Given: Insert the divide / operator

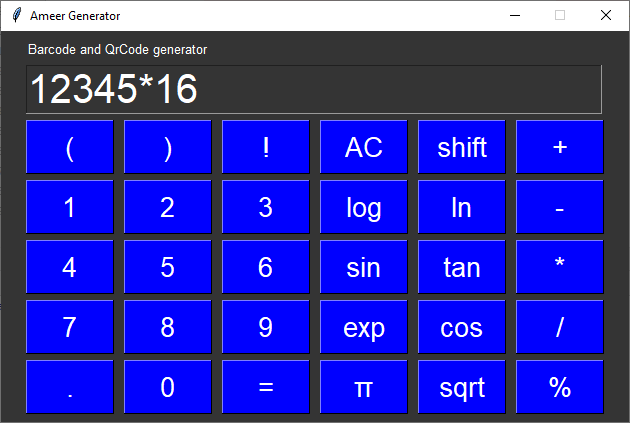Looking at the screenshot, I should click(x=560, y=327).
